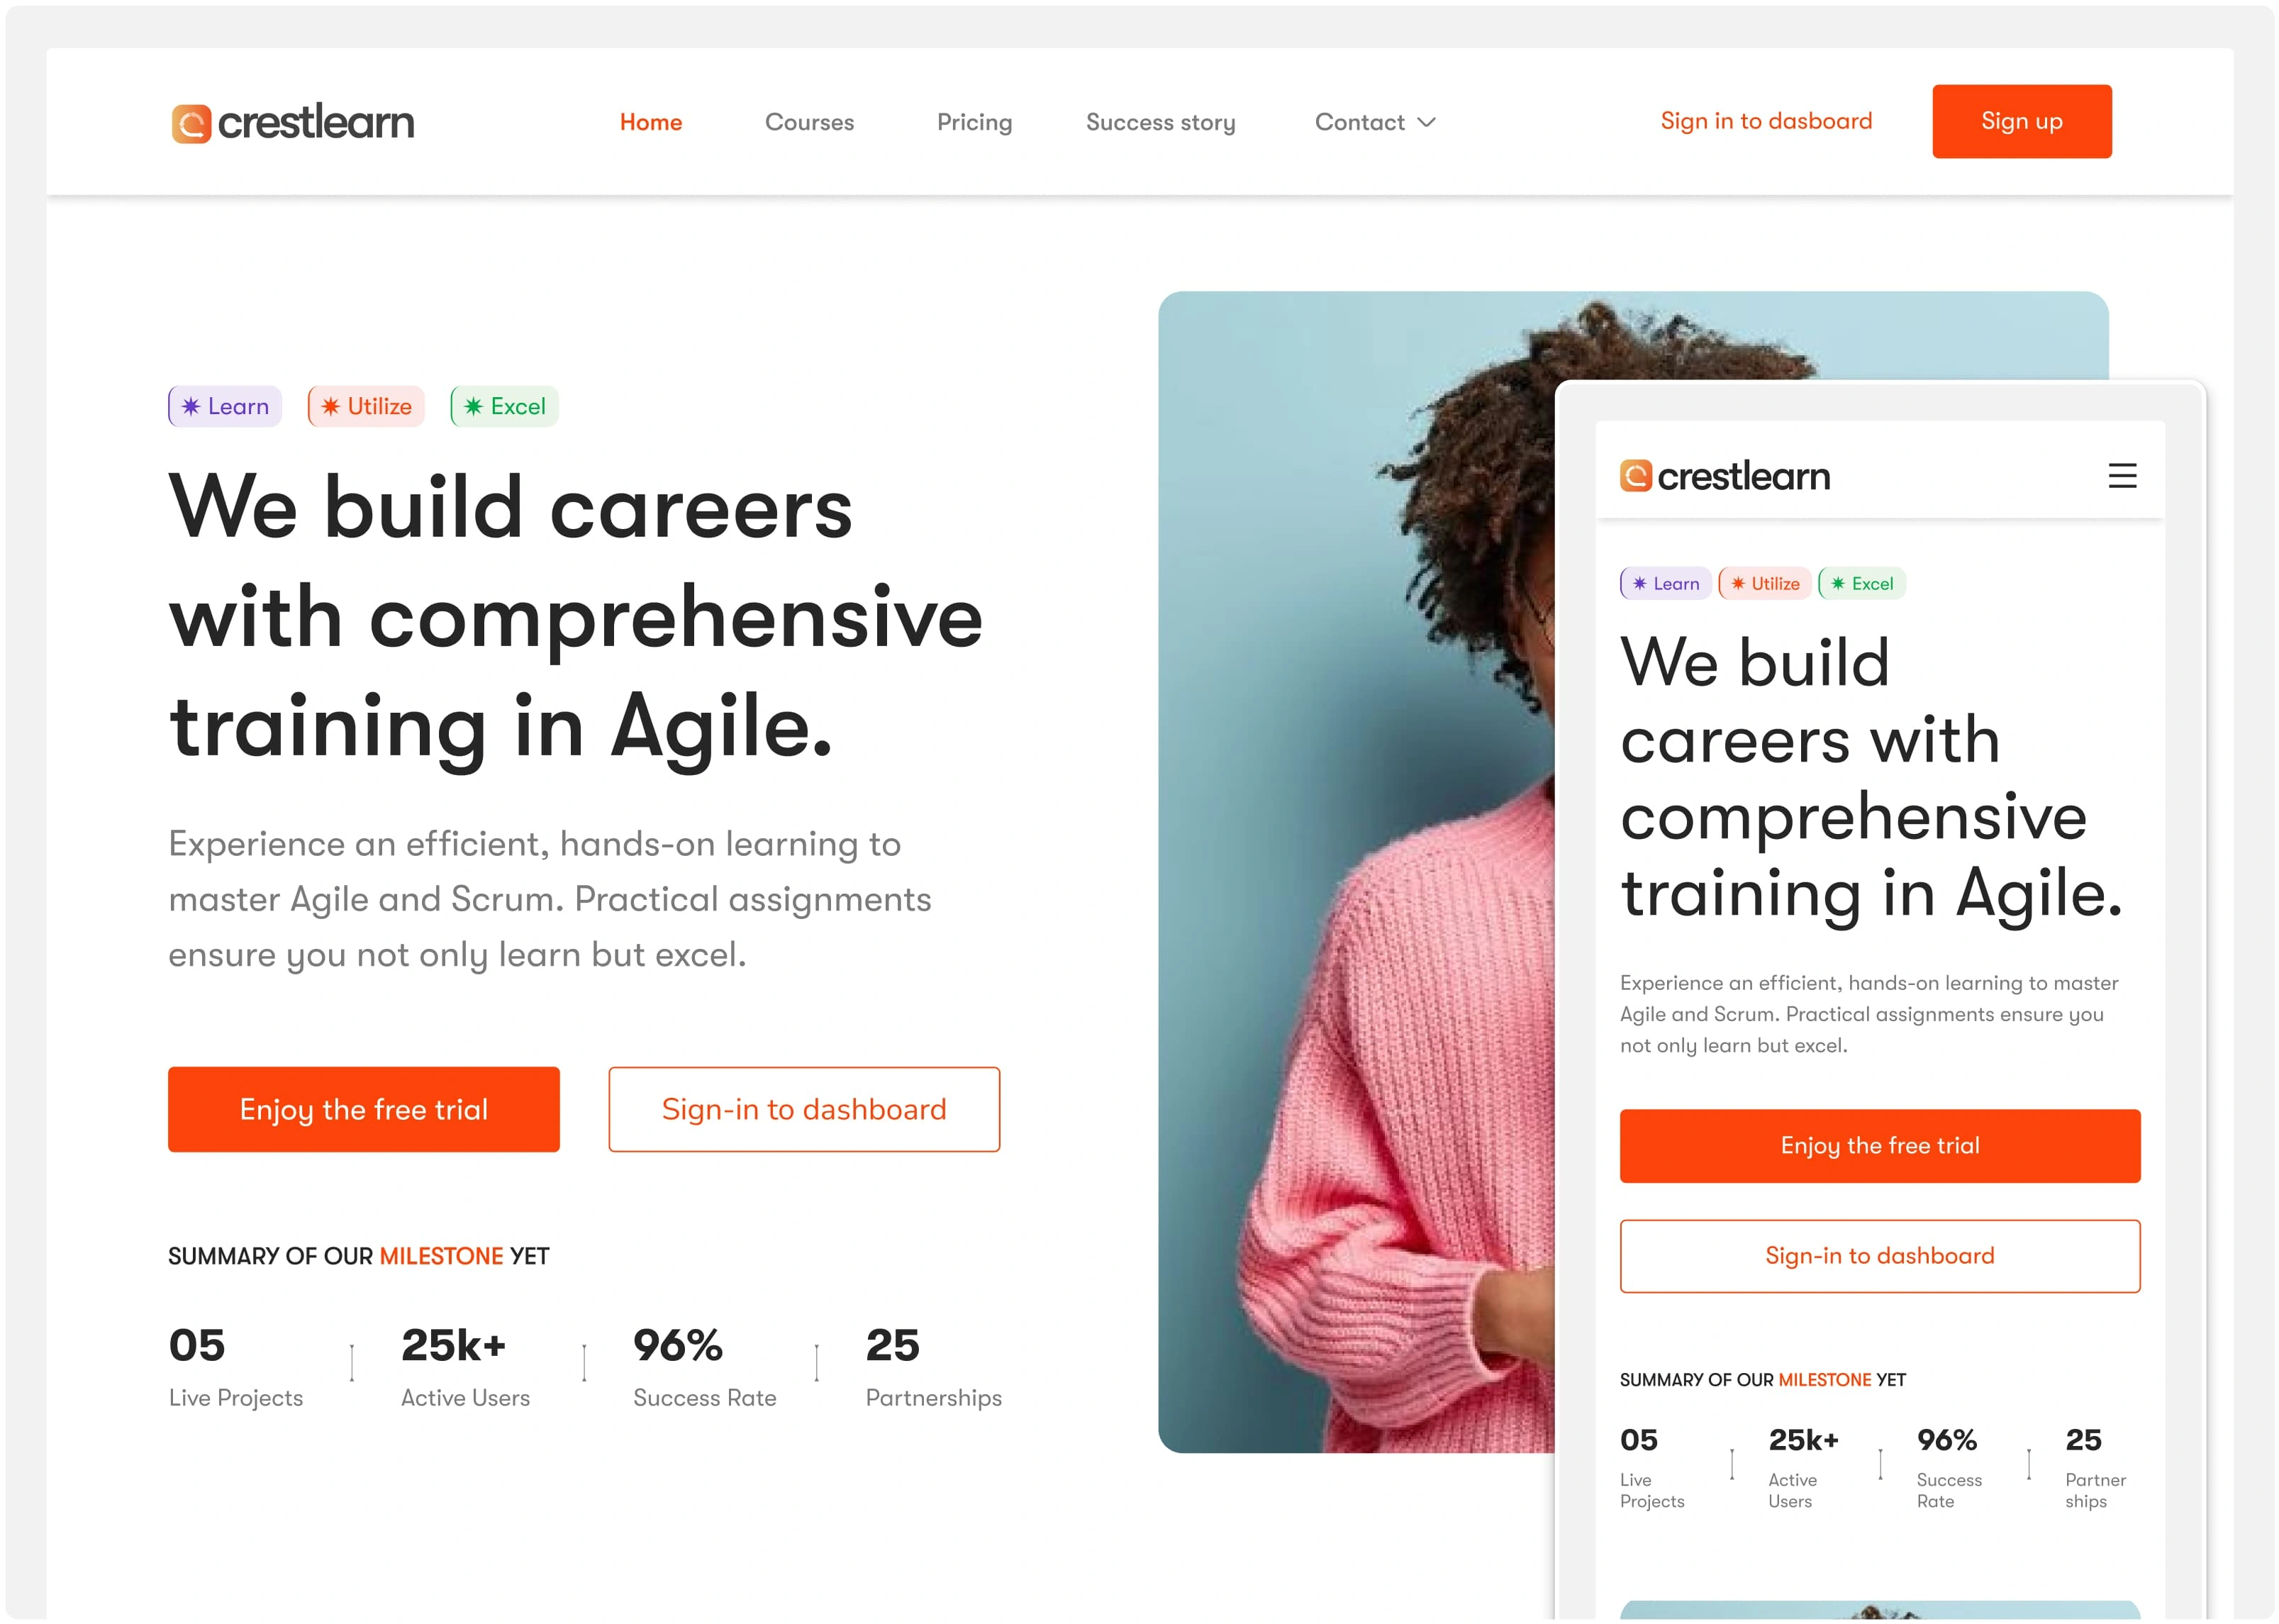Click the hero photo of woman in pink sweater
This screenshot has height=1624, width=2279.
(x=1356, y=872)
